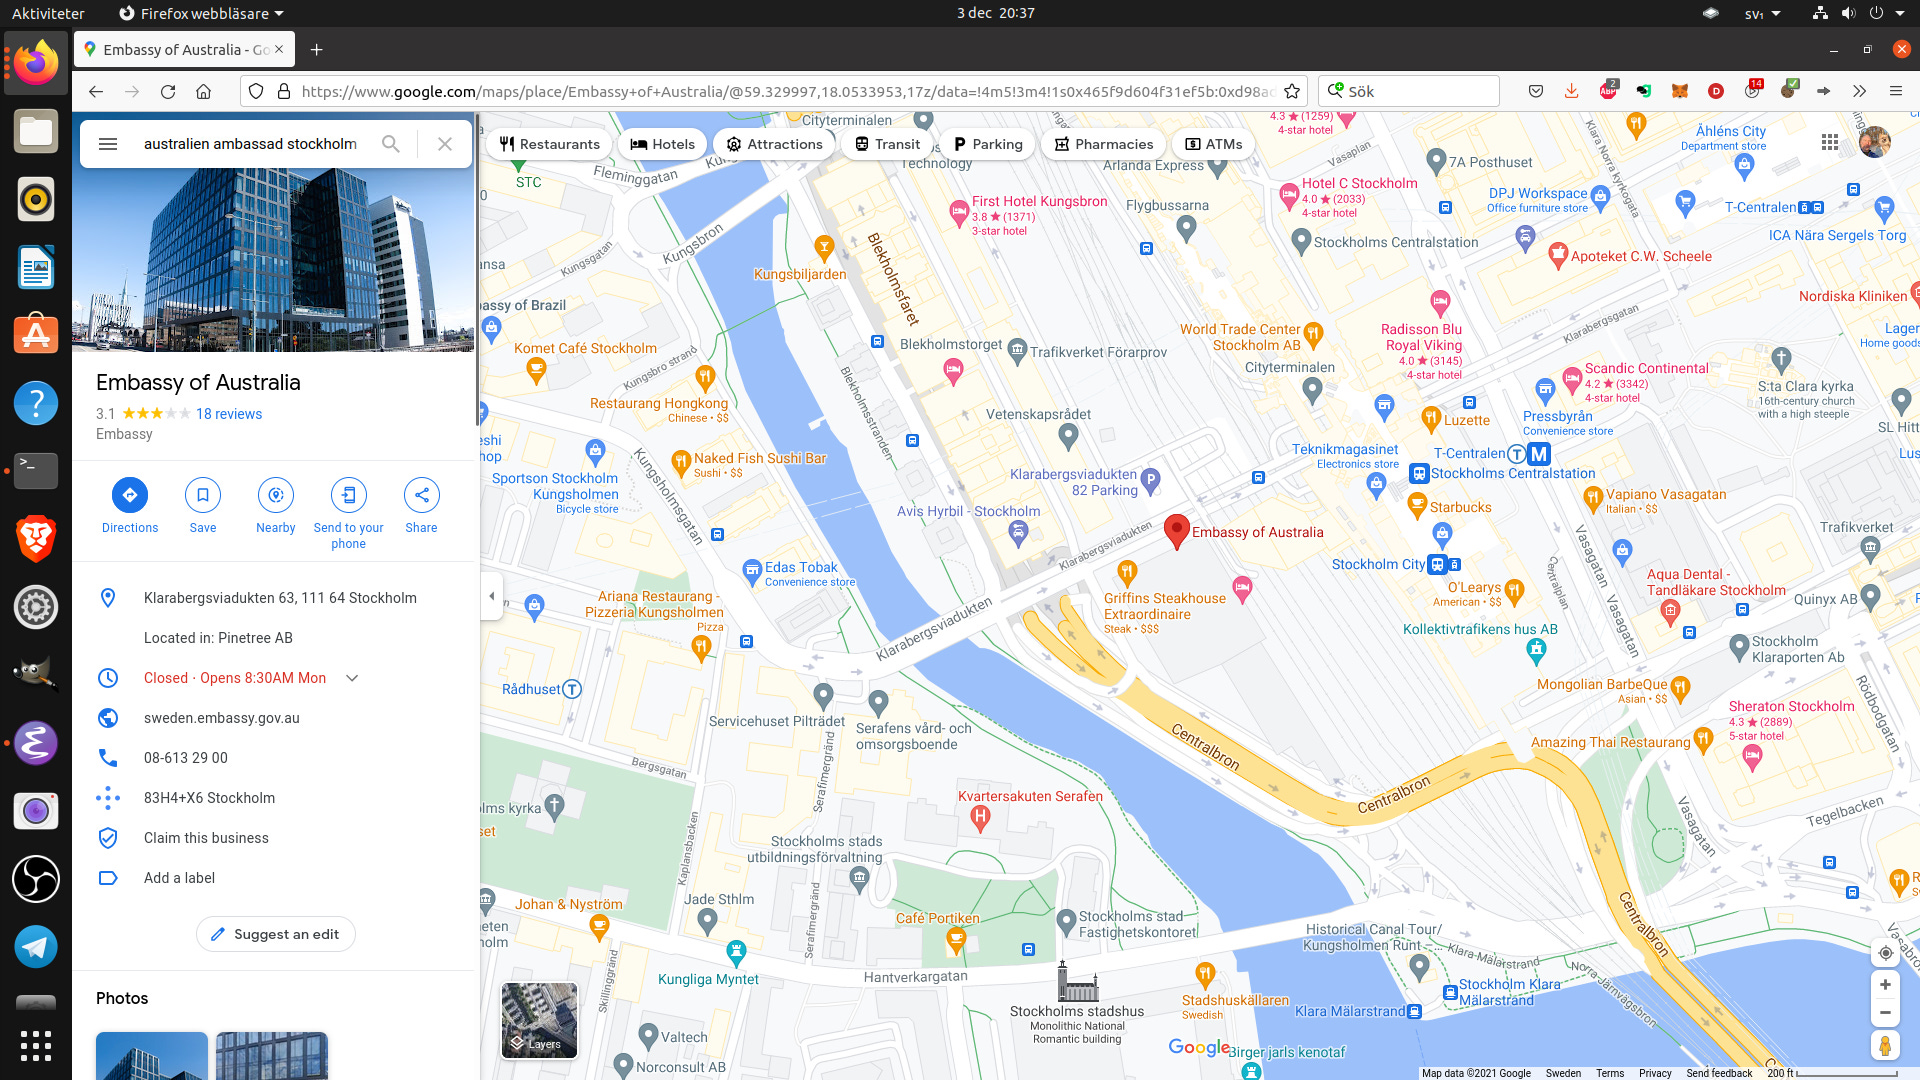This screenshot has height=1080, width=1920.
Task: Launch Brave browser from the dock
Action: coord(36,539)
